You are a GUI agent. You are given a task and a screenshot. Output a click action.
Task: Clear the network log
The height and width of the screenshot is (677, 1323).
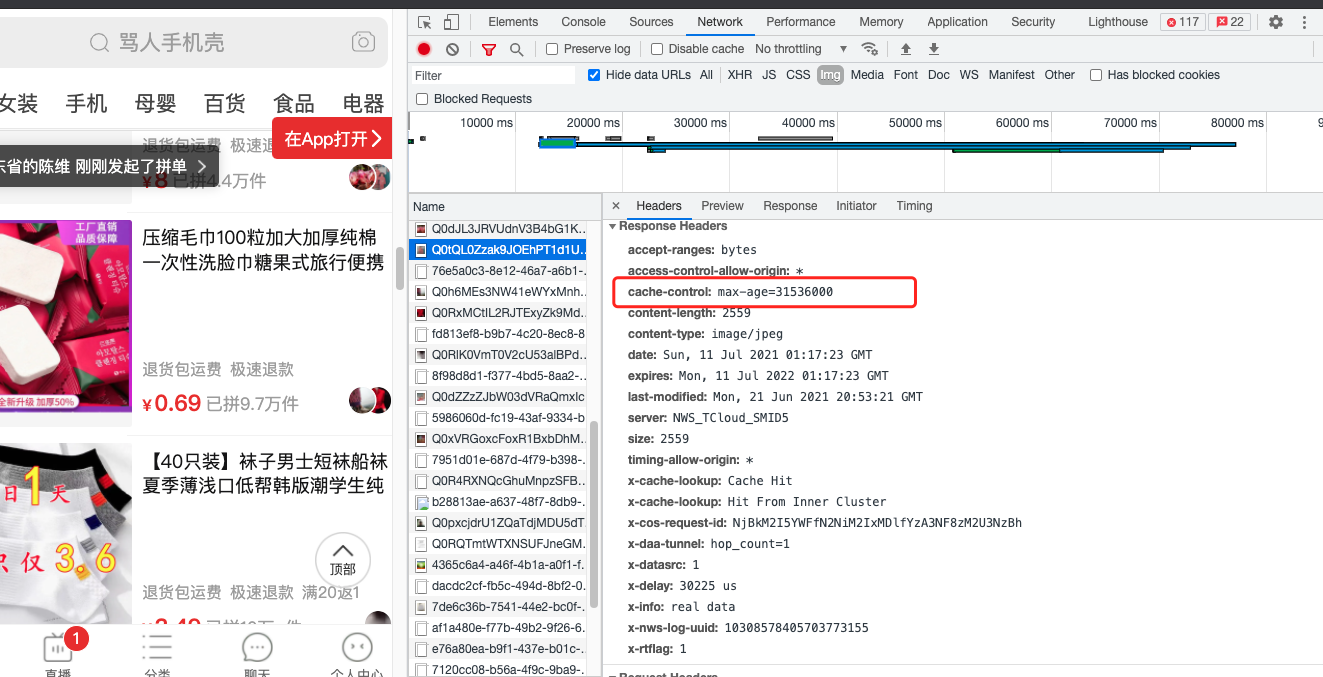[x=452, y=49]
